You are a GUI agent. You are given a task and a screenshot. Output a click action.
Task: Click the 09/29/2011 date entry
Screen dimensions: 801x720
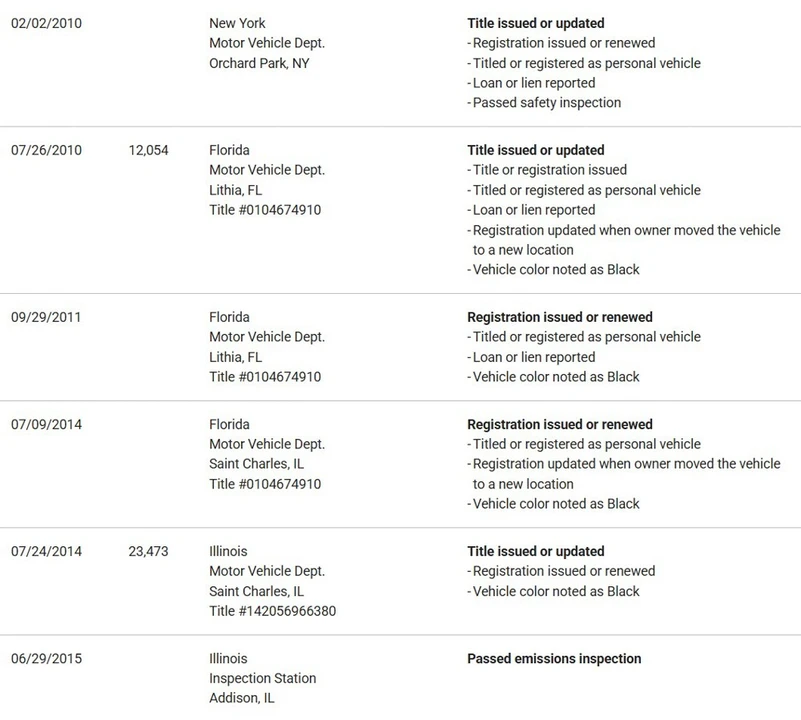(x=46, y=317)
